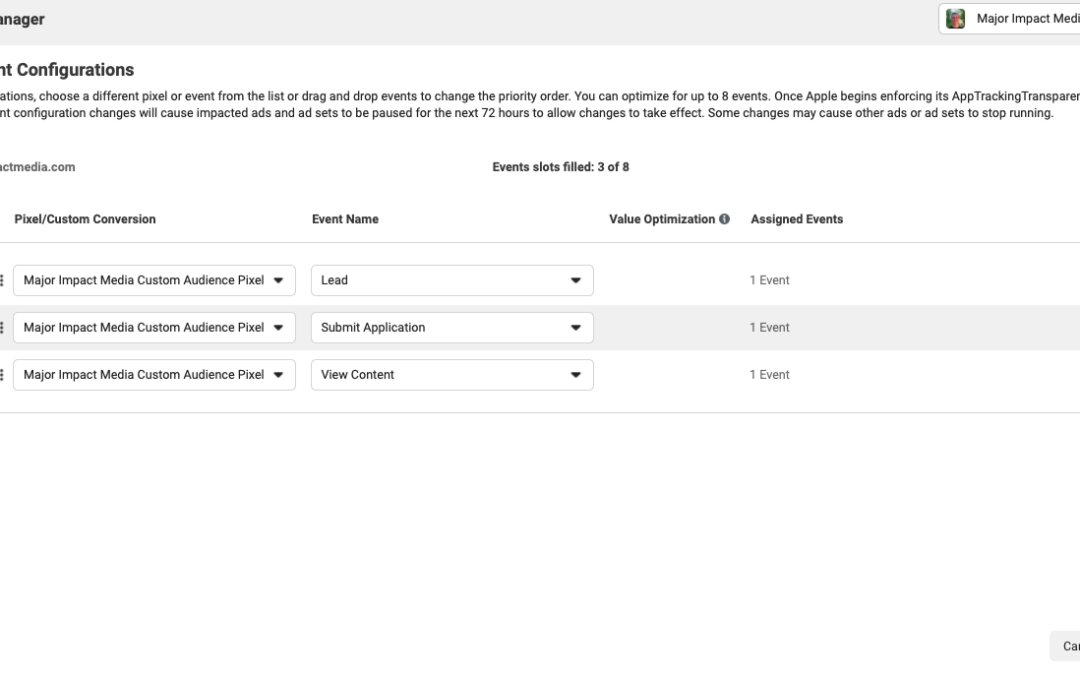Click the Pixel/Custom Conversion column header
The width and height of the screenshot is (1080, 675).
[85, 219]
